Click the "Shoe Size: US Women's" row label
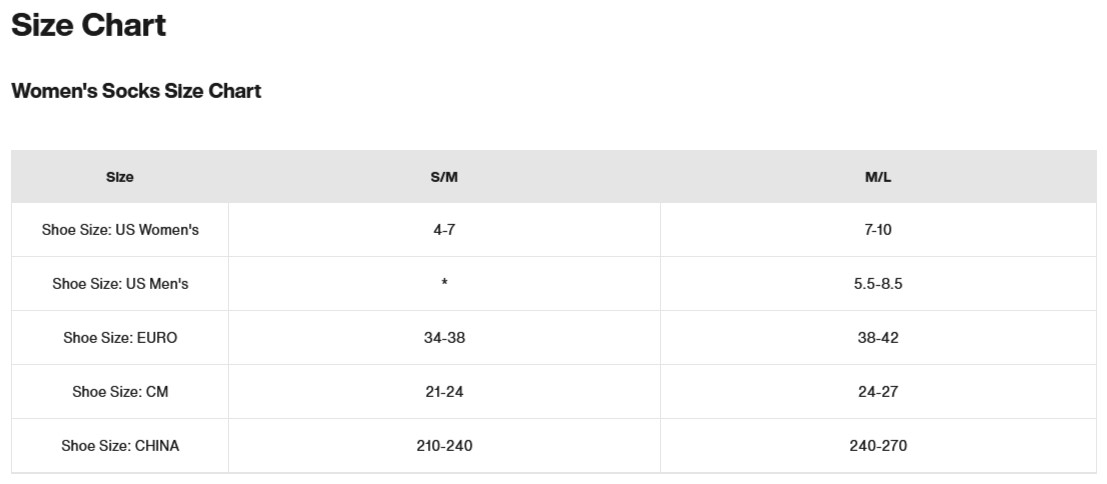 (120, 230)
